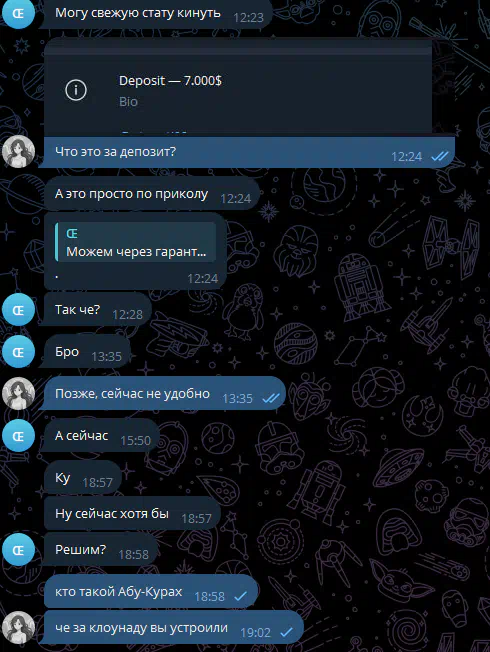Click the double-check marks at 12:24
The height and width of the screenshot is (652, 490).
pyautogui.click(x=440, y=156)
